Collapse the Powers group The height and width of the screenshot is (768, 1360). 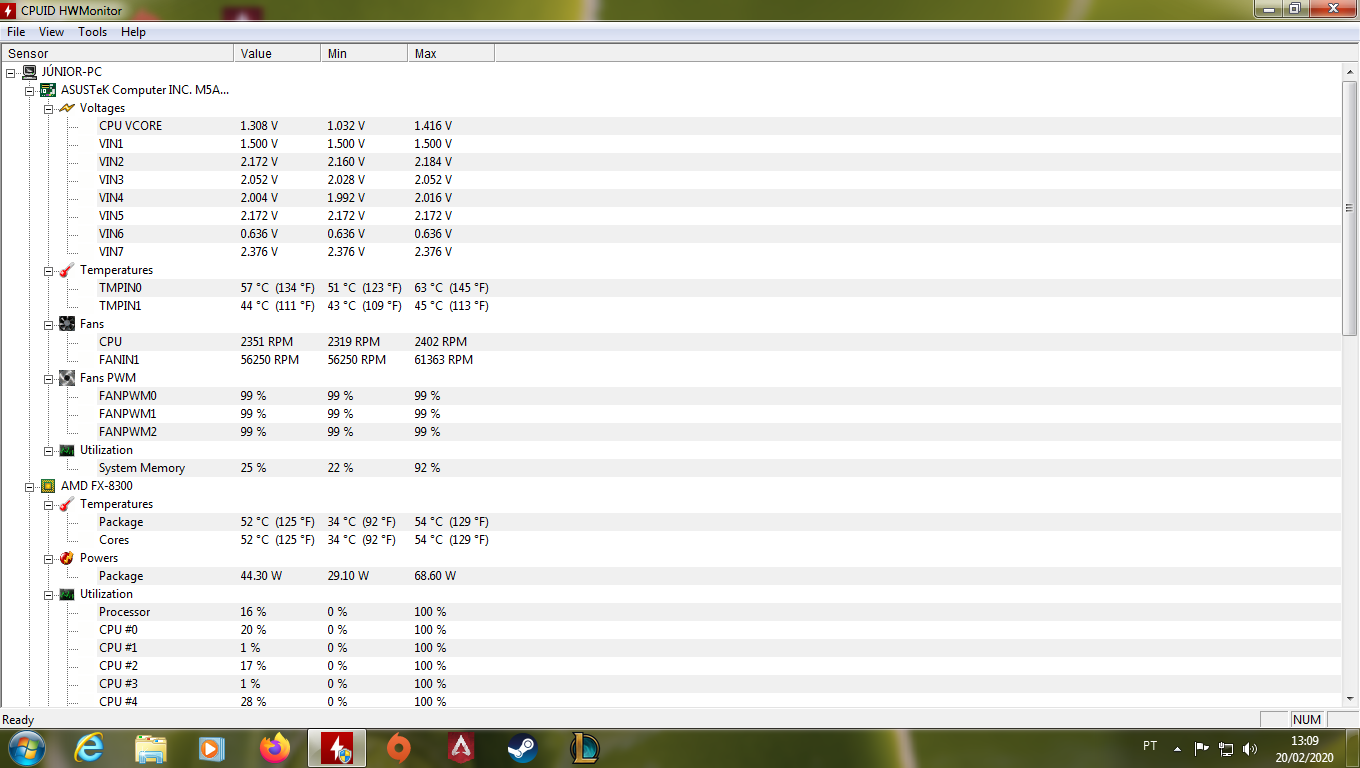[49, 558]
